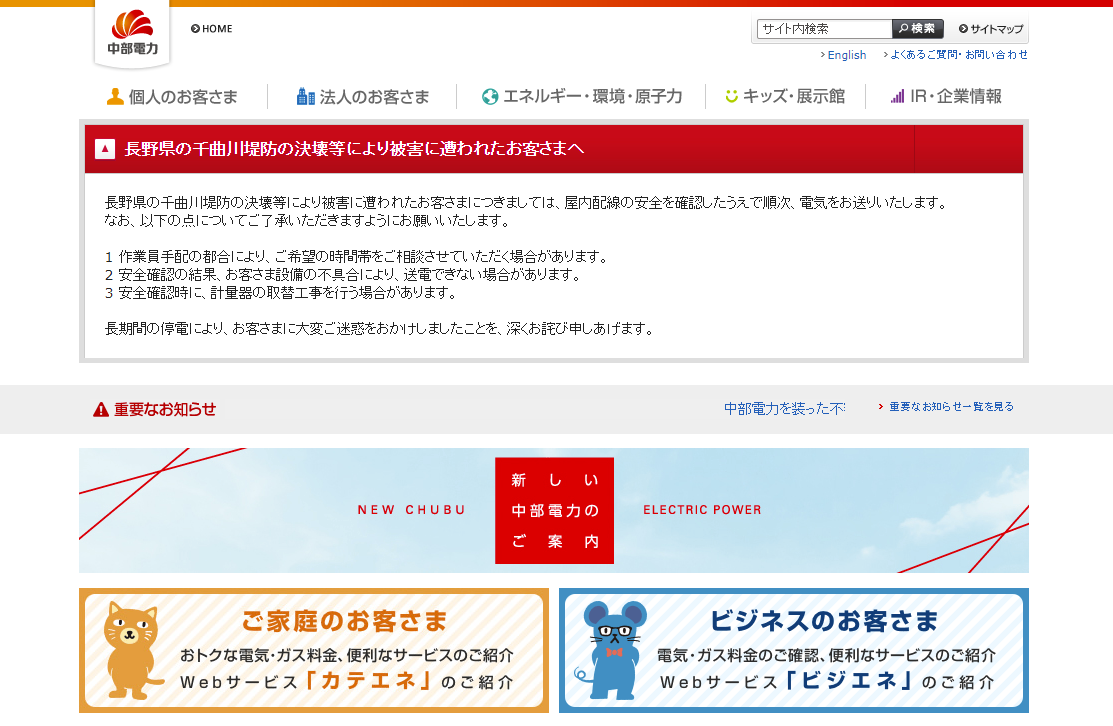Open the ご家庭のお客さま banner
Screen dimensions: 1113x726
coord(314,650)
